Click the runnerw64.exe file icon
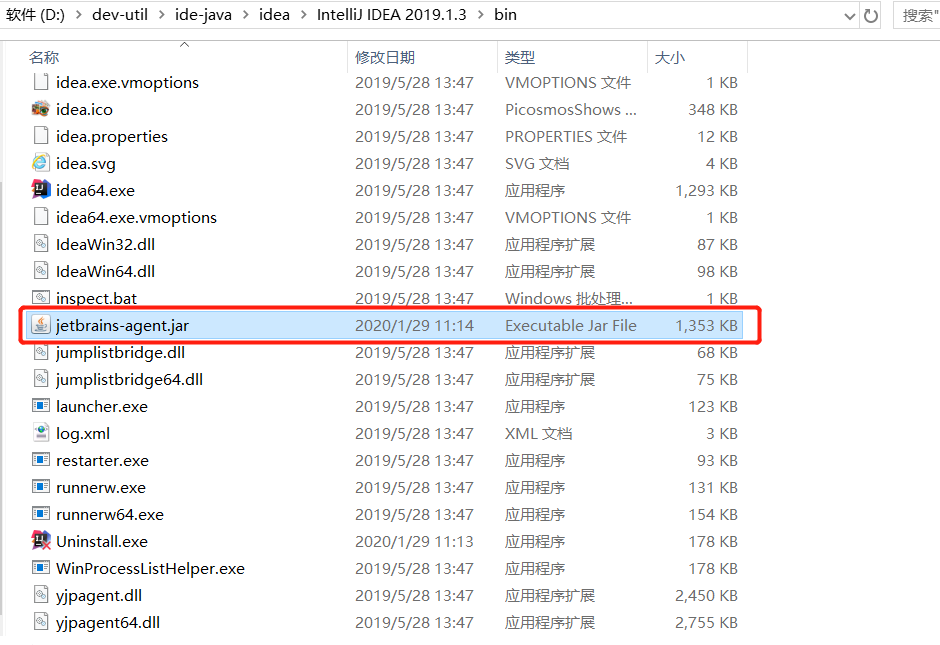940x645 pixels. pyautogui.click(x=41, y=514)
